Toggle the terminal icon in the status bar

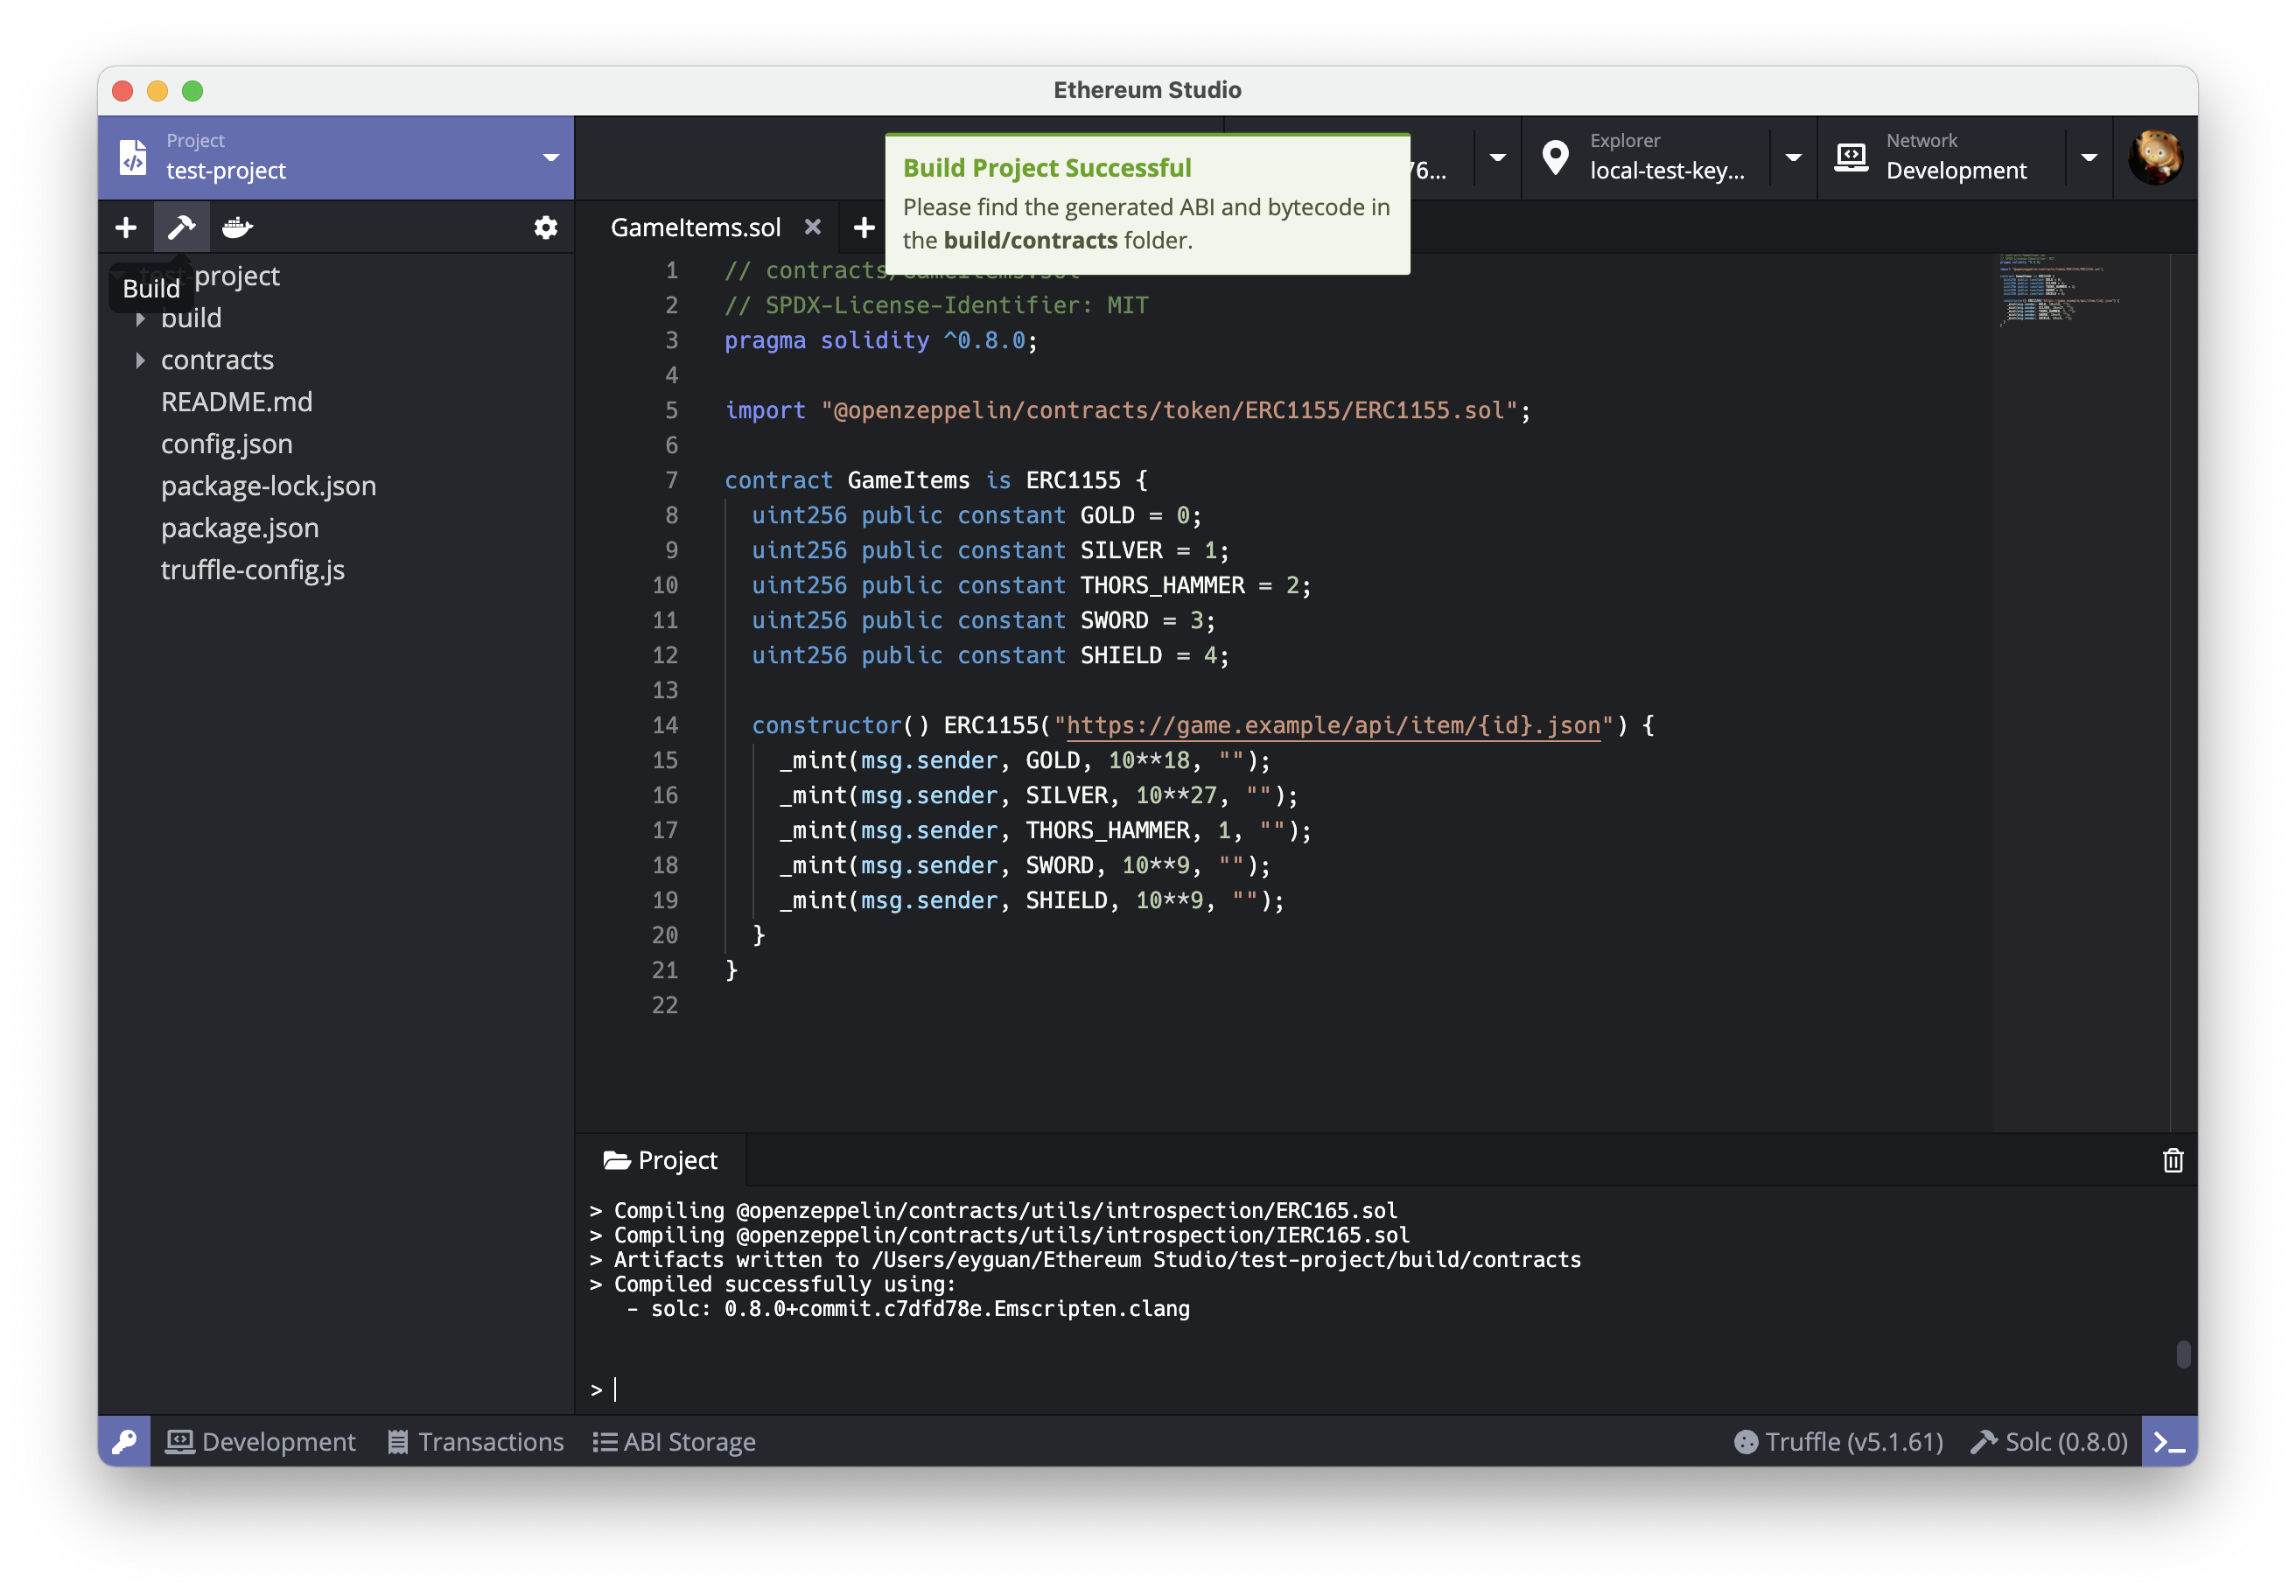2168,1442
